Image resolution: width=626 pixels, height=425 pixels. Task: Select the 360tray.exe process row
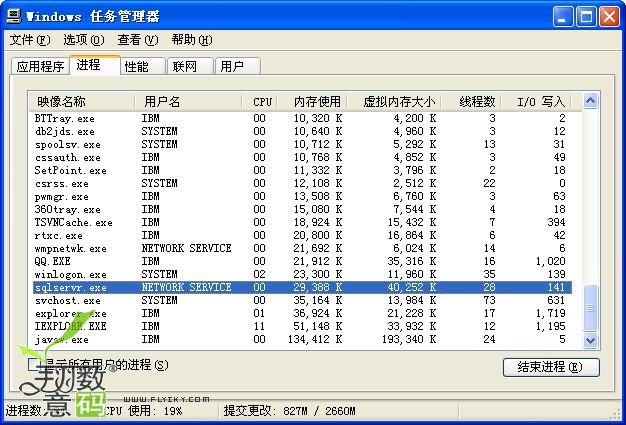coord(302,209)
